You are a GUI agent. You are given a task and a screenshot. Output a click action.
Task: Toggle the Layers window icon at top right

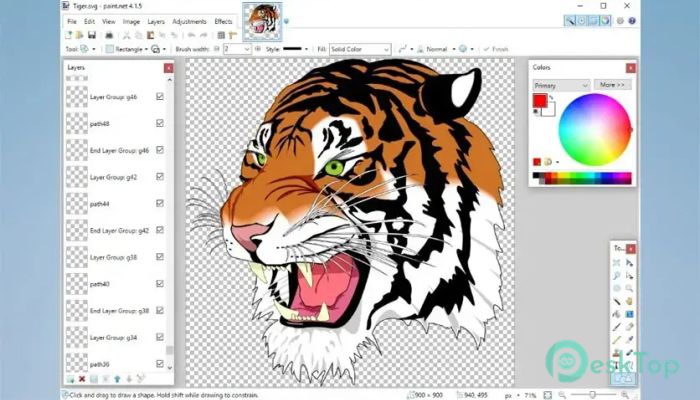click(593, 21)
